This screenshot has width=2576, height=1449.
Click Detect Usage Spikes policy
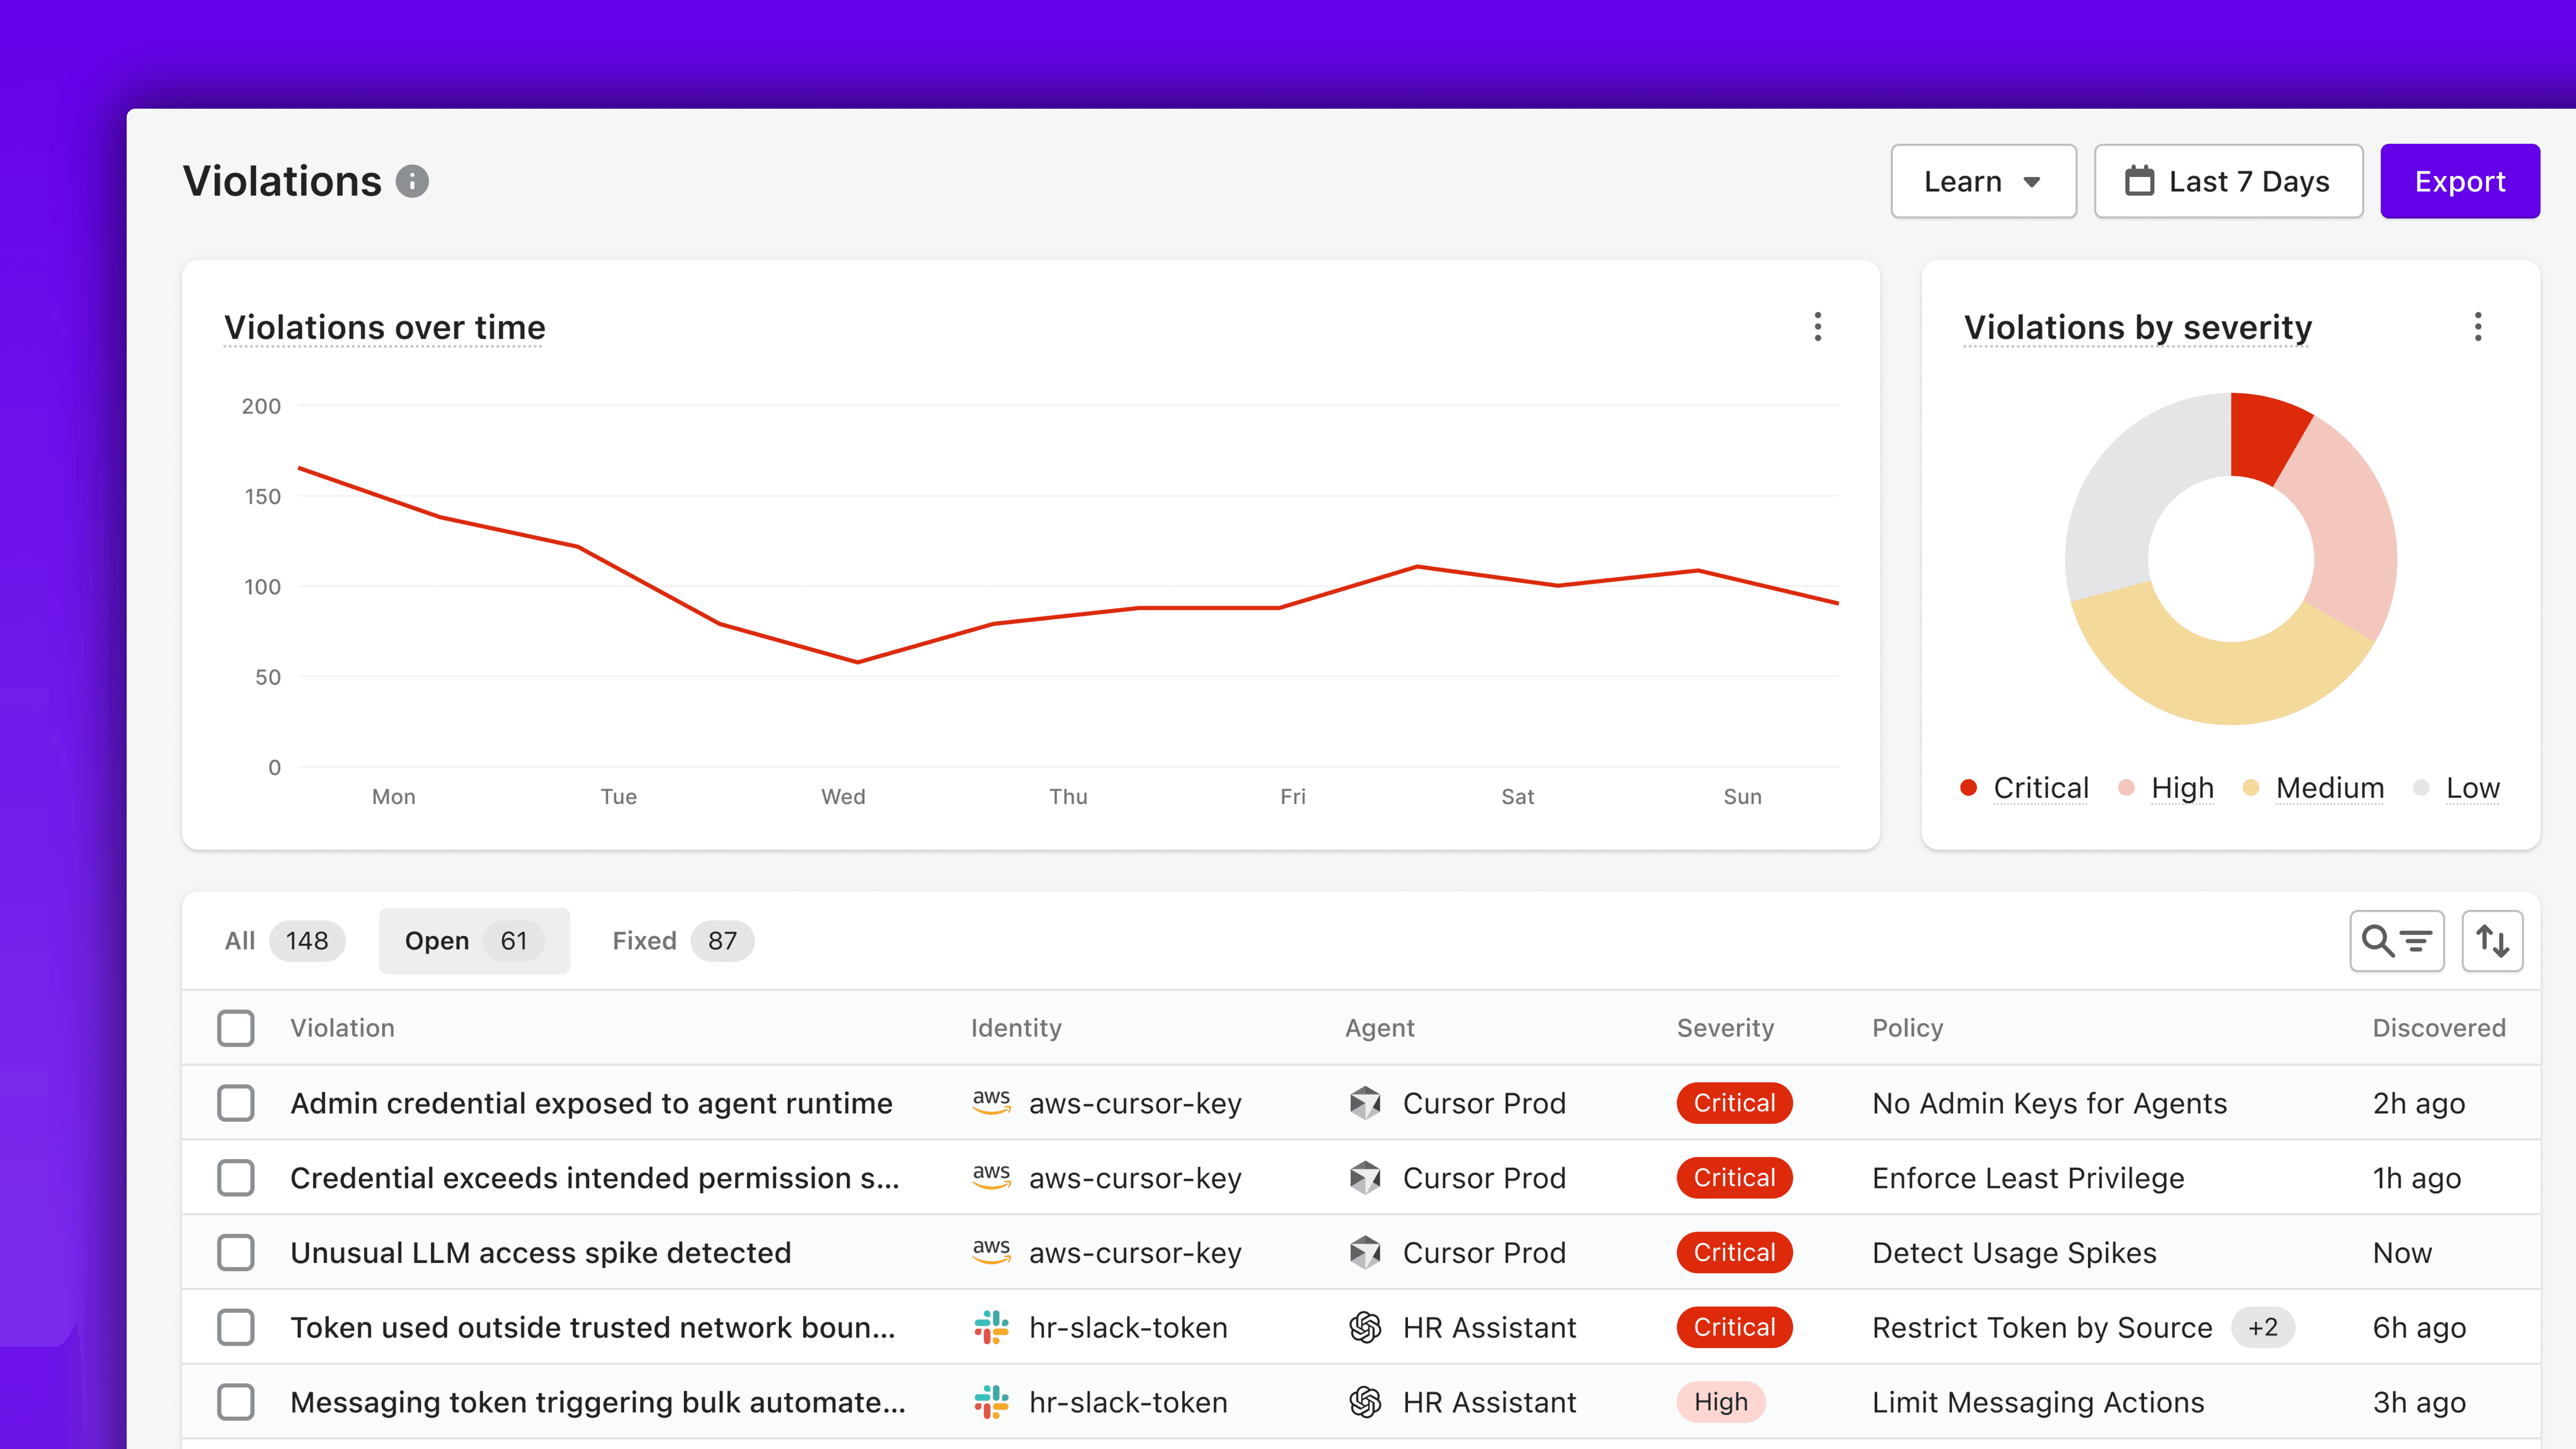(2014, 1252)
